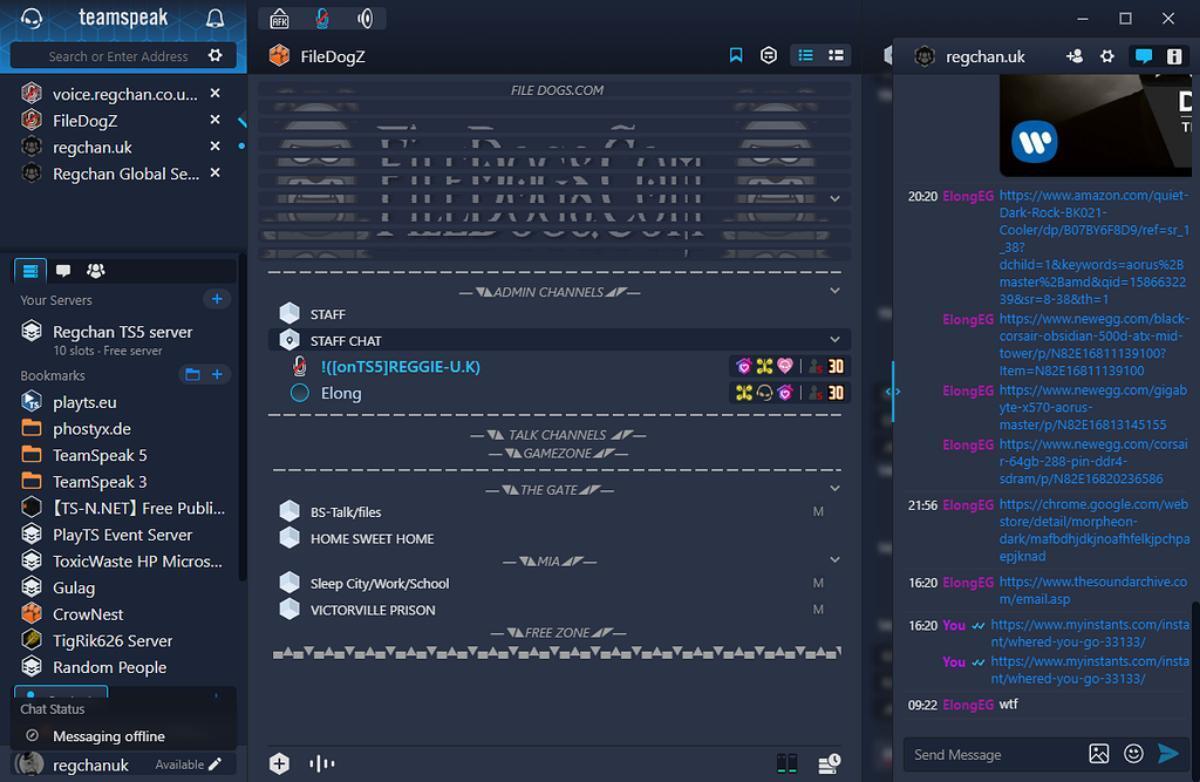1200x782 pixels.
Task: Open emoji picker in message box
Action: (x=1133, y=754)
